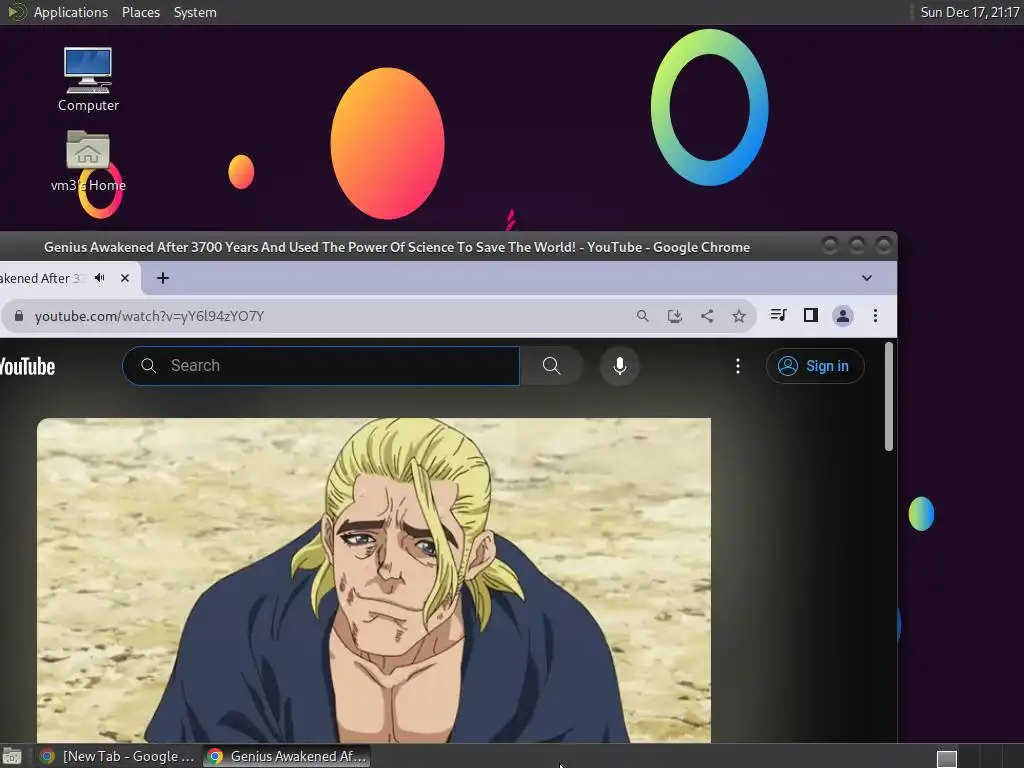Sign in to YouTube

coord(815,366)
